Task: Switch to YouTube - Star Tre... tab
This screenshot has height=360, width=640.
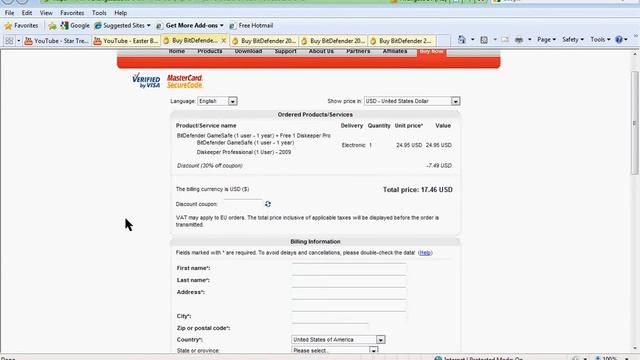Action: tap(56, 41)
